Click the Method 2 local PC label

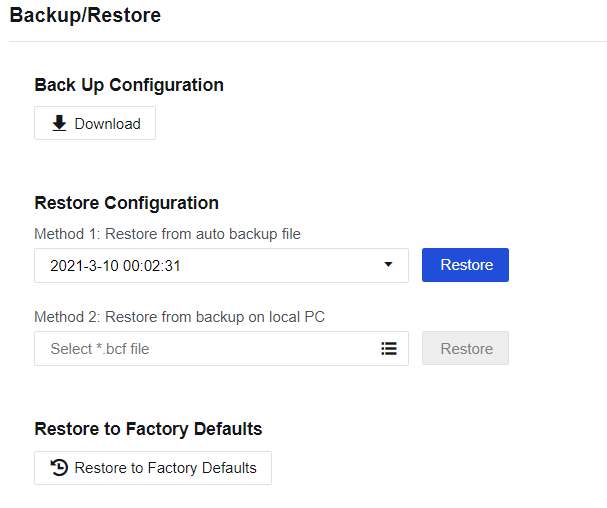179,317
